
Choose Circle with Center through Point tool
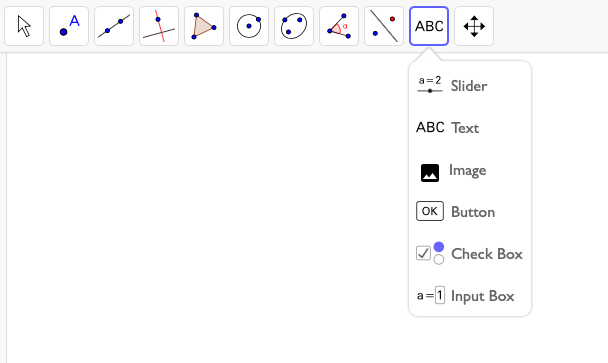(x=249, y=26)
